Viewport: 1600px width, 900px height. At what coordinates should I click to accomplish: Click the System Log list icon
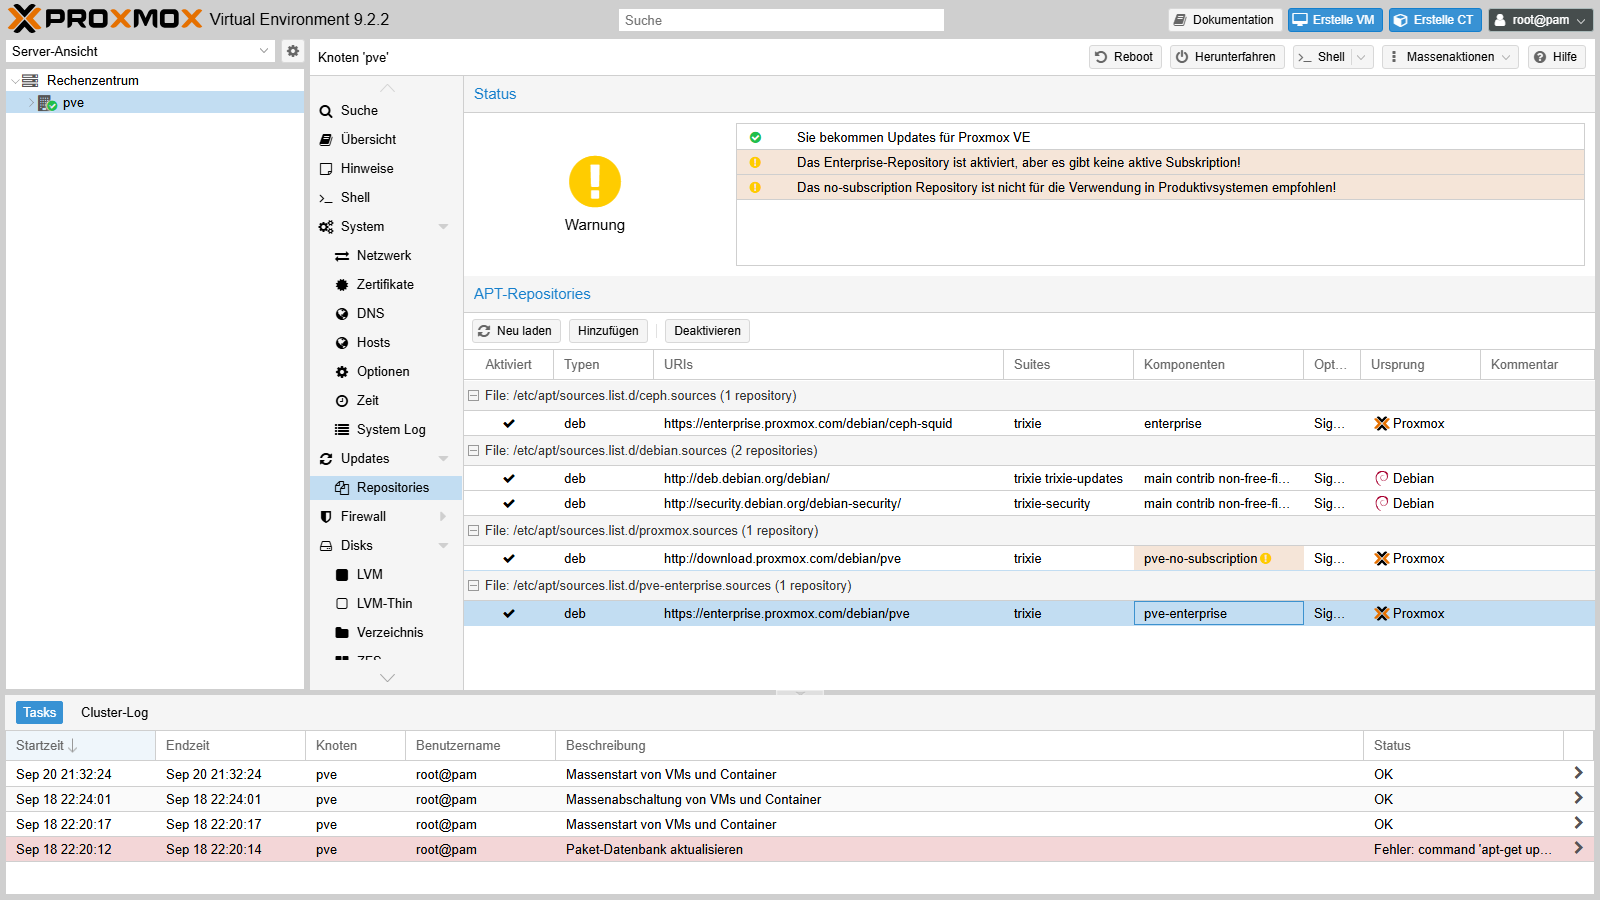[x=342, y=430]
